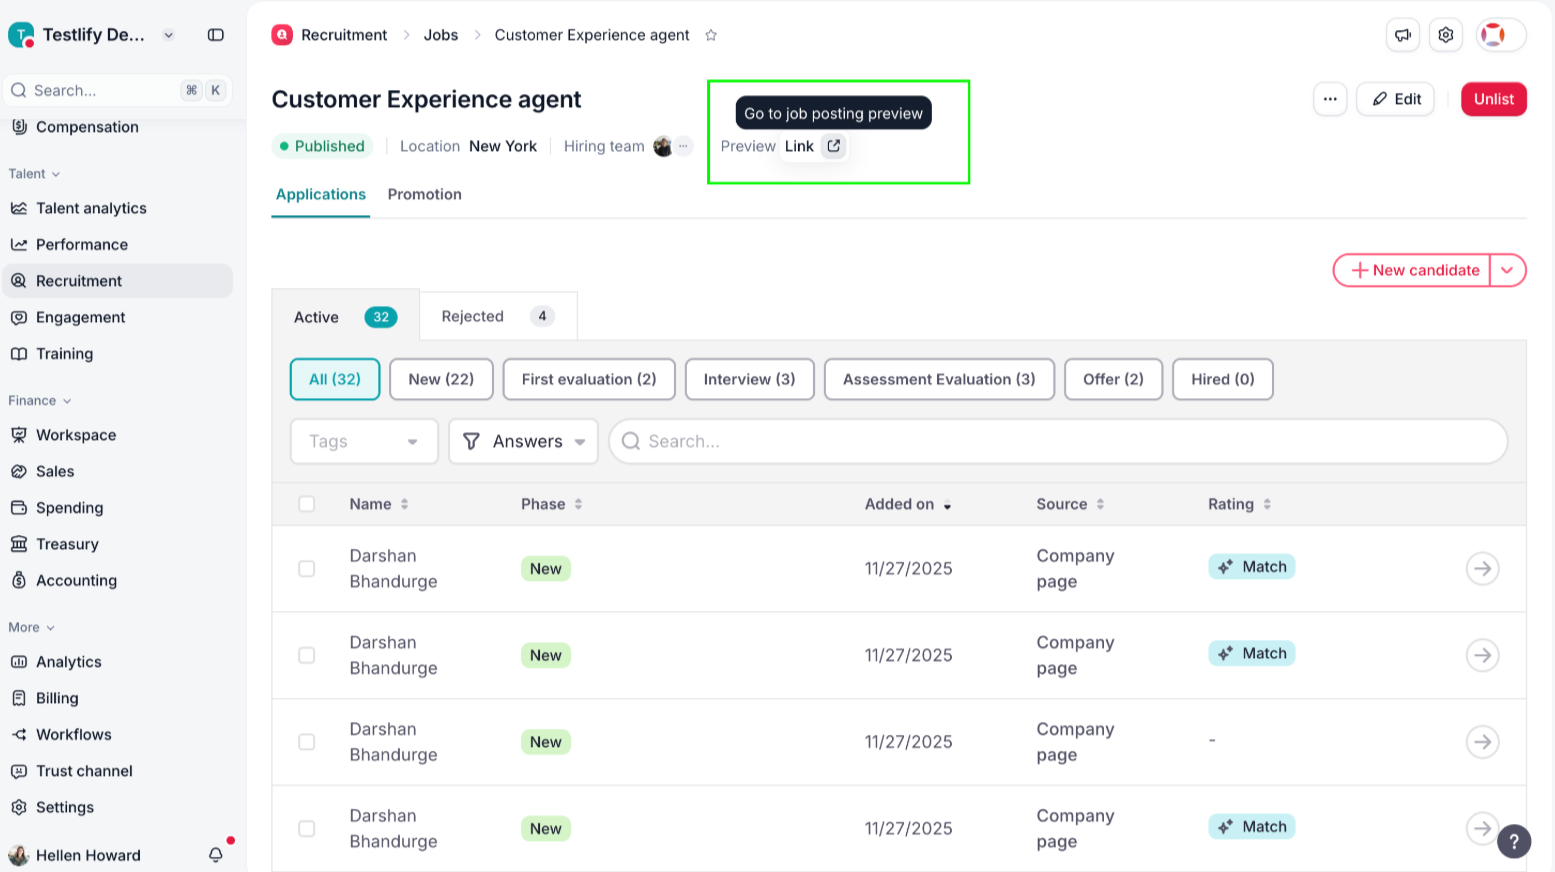Viewport: 1555px width, 872px height.
Task: Open the Answers filter dropdown
Action: click(x=523, y=441)
